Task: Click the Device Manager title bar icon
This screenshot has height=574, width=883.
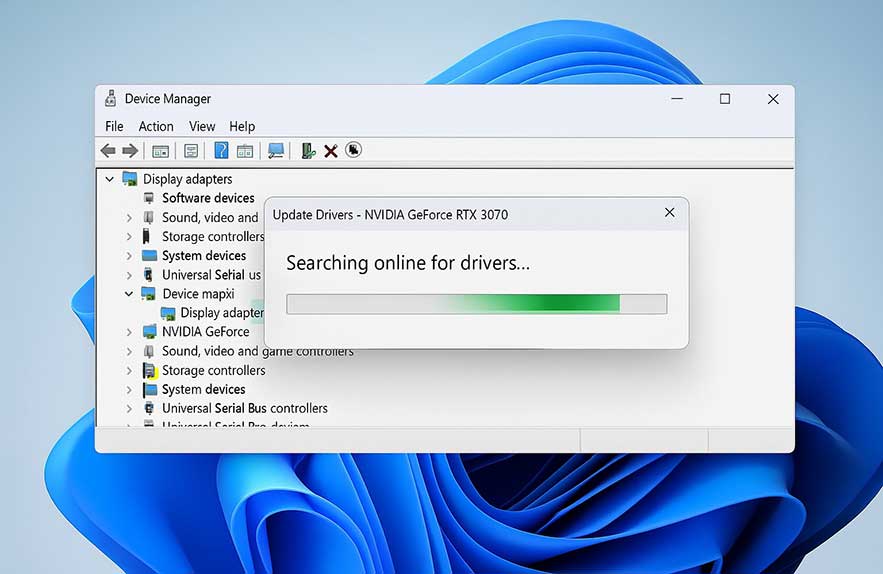Action: (111, 99)
